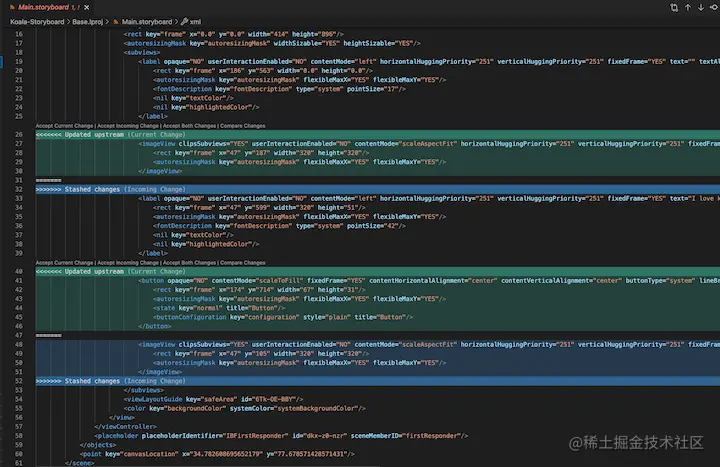The image size is (720, 467).
Task: Open Base.lproj breadcrumb folder
Action: point(87,22)
